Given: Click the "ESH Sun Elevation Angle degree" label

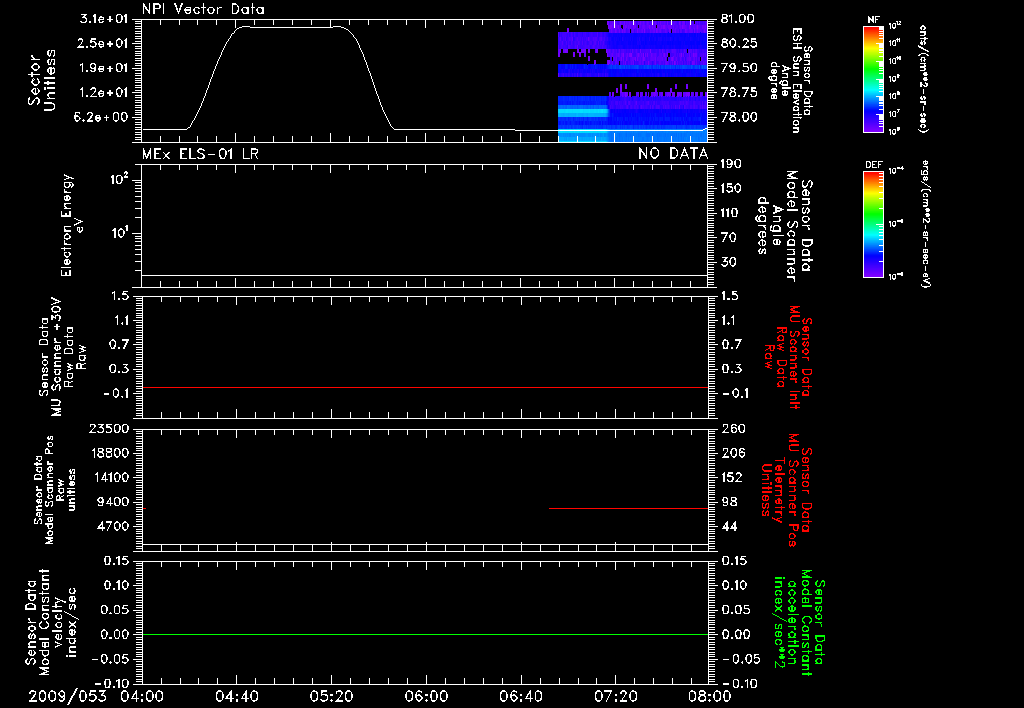Looking at the screenshot, I should [791, 80].
